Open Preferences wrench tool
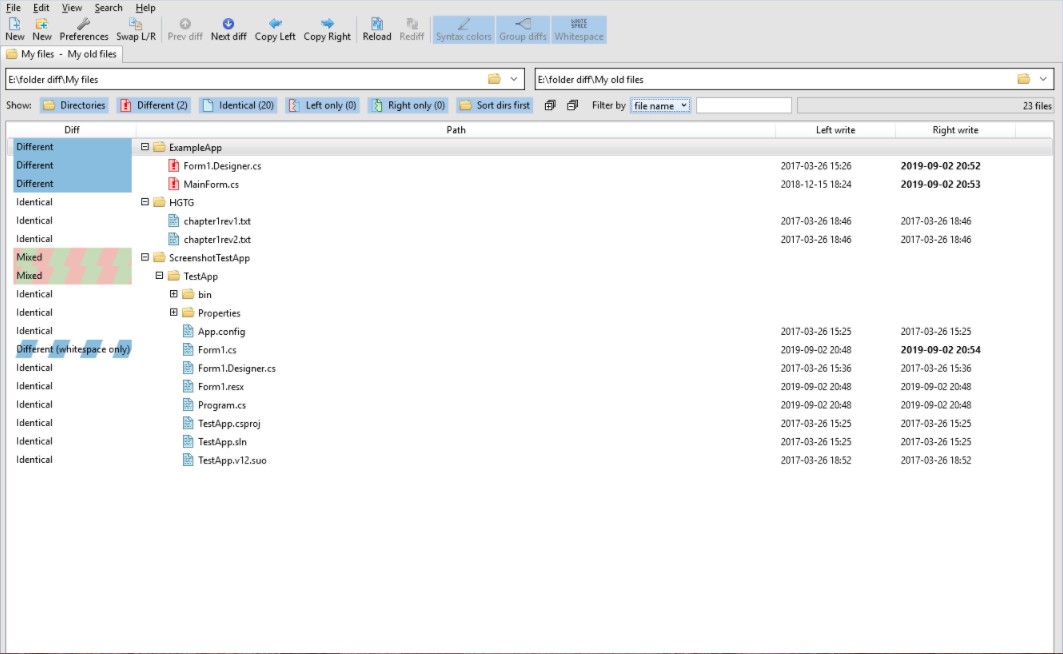 pyautogui.click(x=83, y=29)
